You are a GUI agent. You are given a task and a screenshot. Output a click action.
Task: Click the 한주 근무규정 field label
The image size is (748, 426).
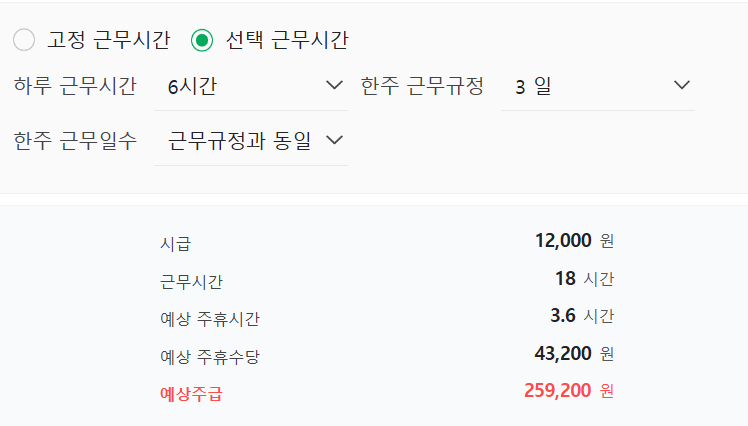[x=422, y=86]
